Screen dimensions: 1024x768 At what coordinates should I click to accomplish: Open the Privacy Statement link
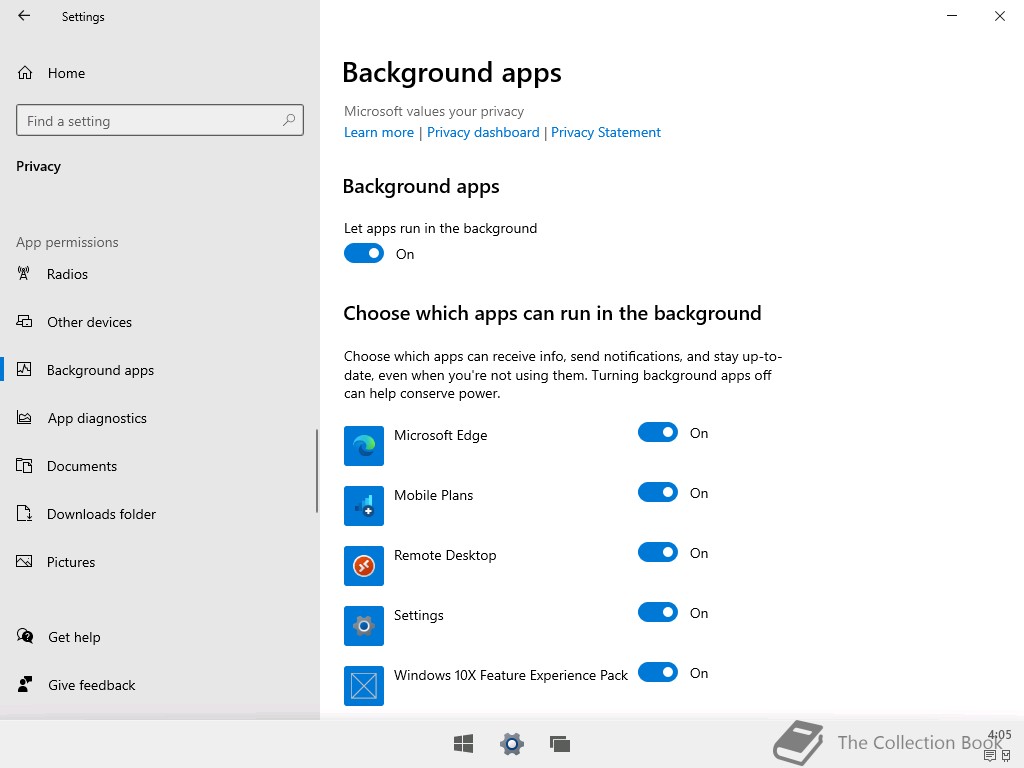606,133
